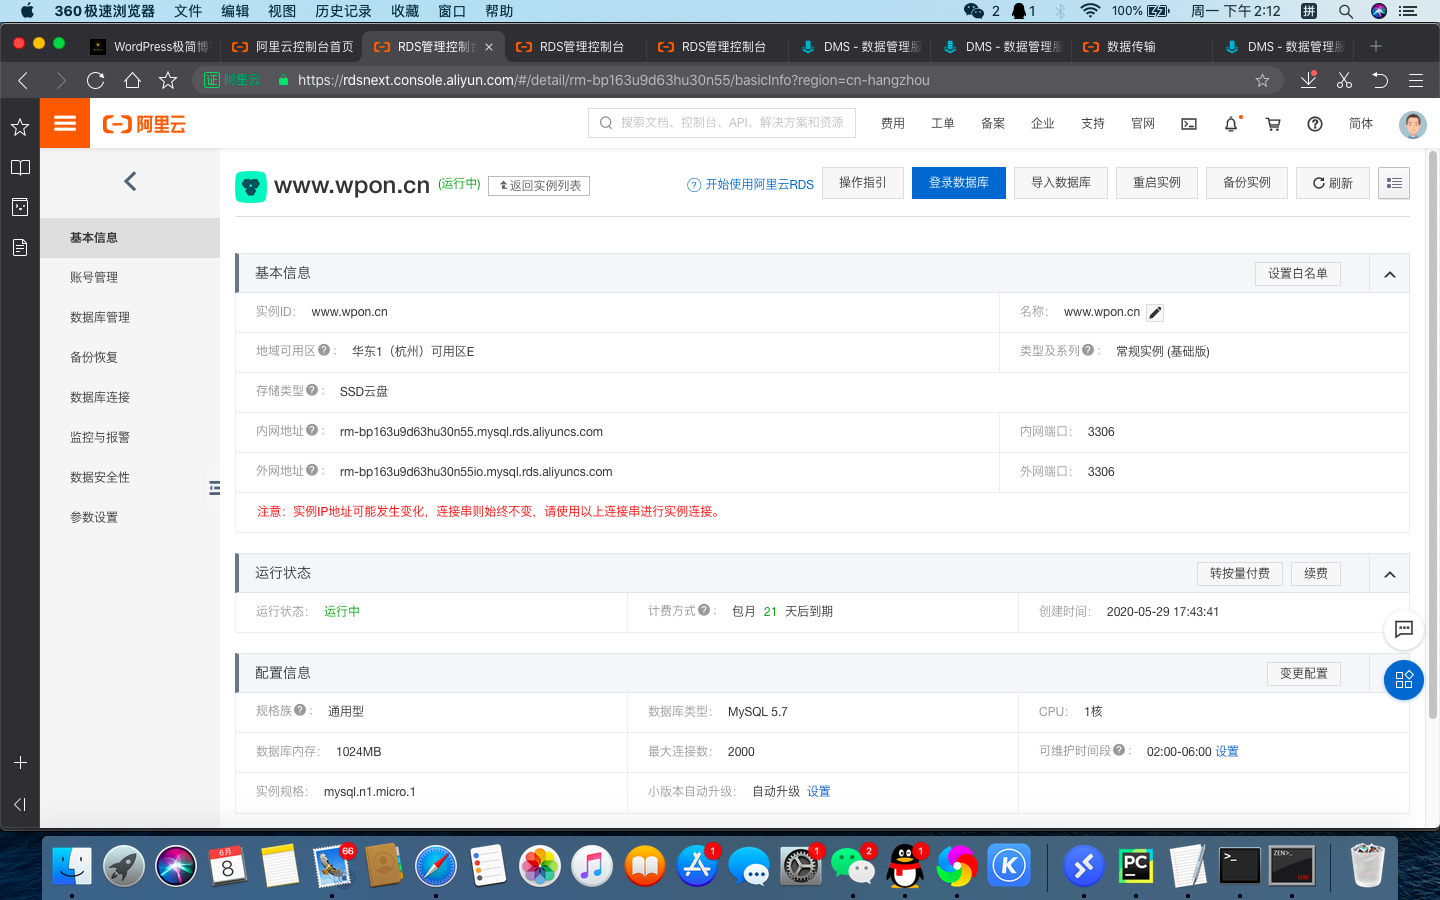Viewport: 1440px width, 900px height.
Task: Open Cloud Shell terminal icon in header
Action: (x=1189, y=124)
